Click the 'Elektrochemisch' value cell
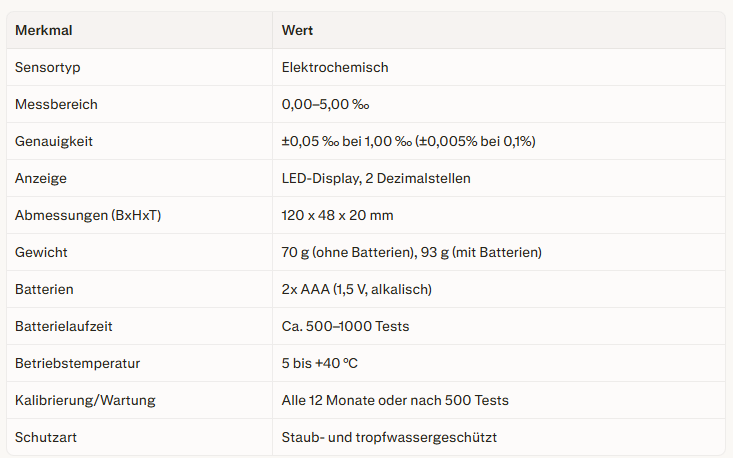Viewport: 733px width, 458px height. (x=335, y=68)
